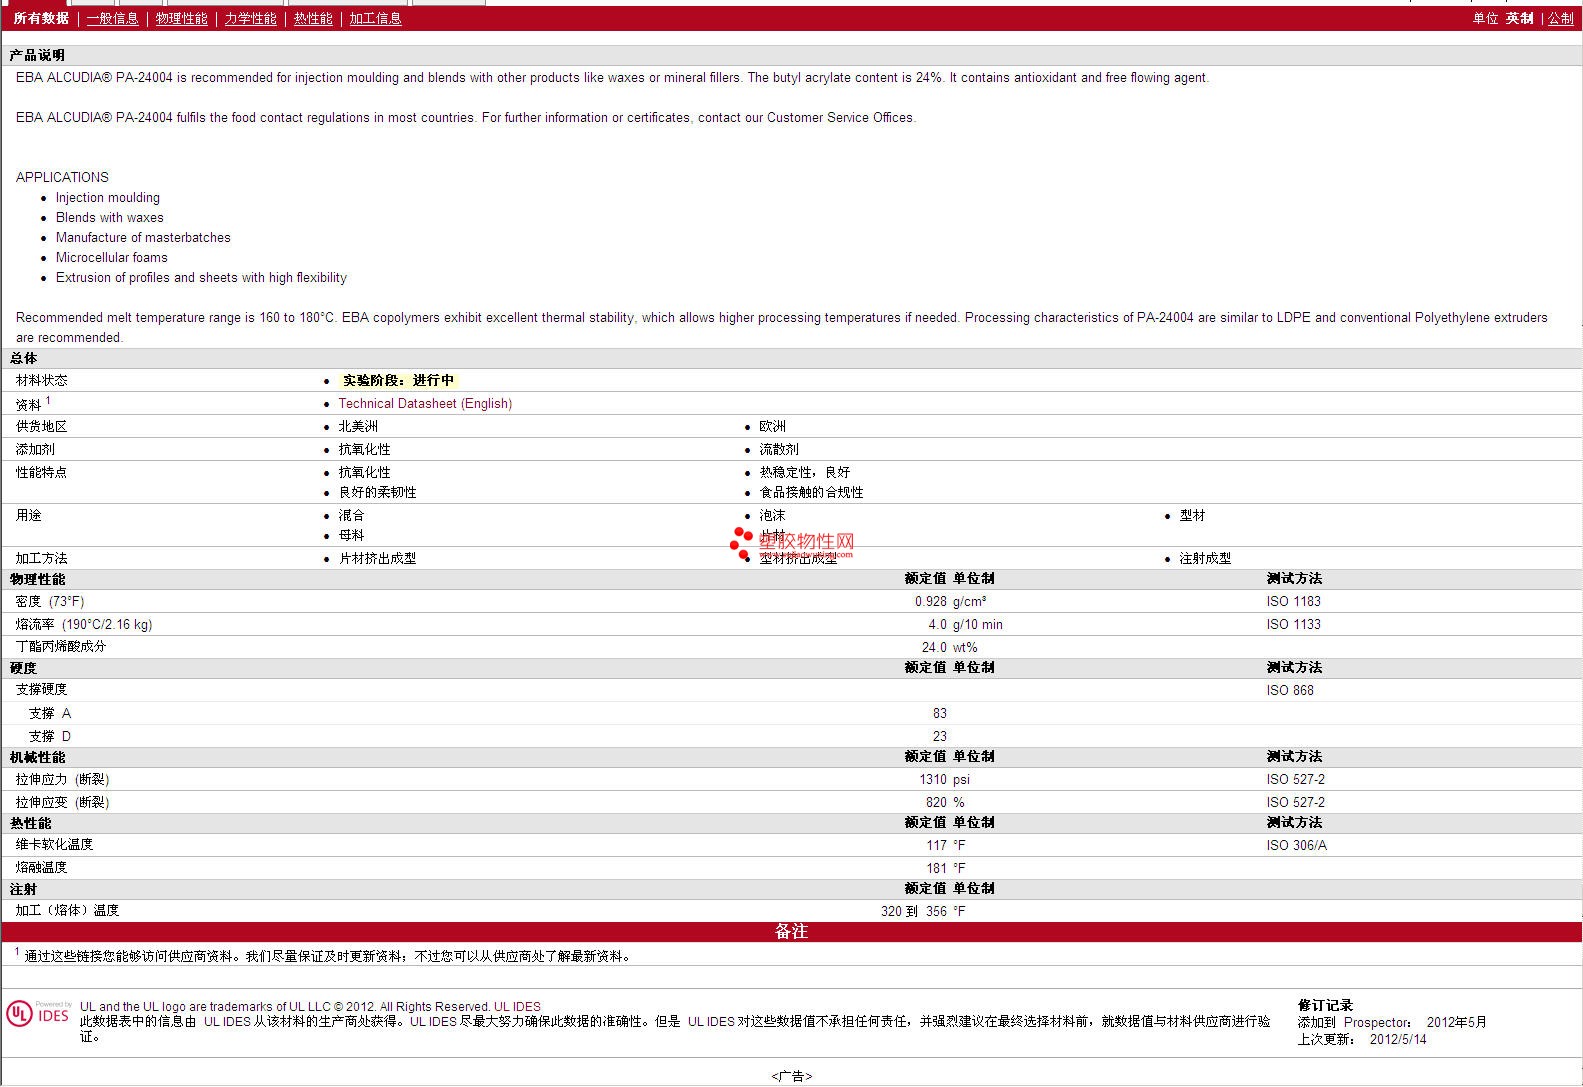Open the 一般信息 tab
Viewport: 1583px width, 1087px height.
pyautogui.click(x=112, y=18)
